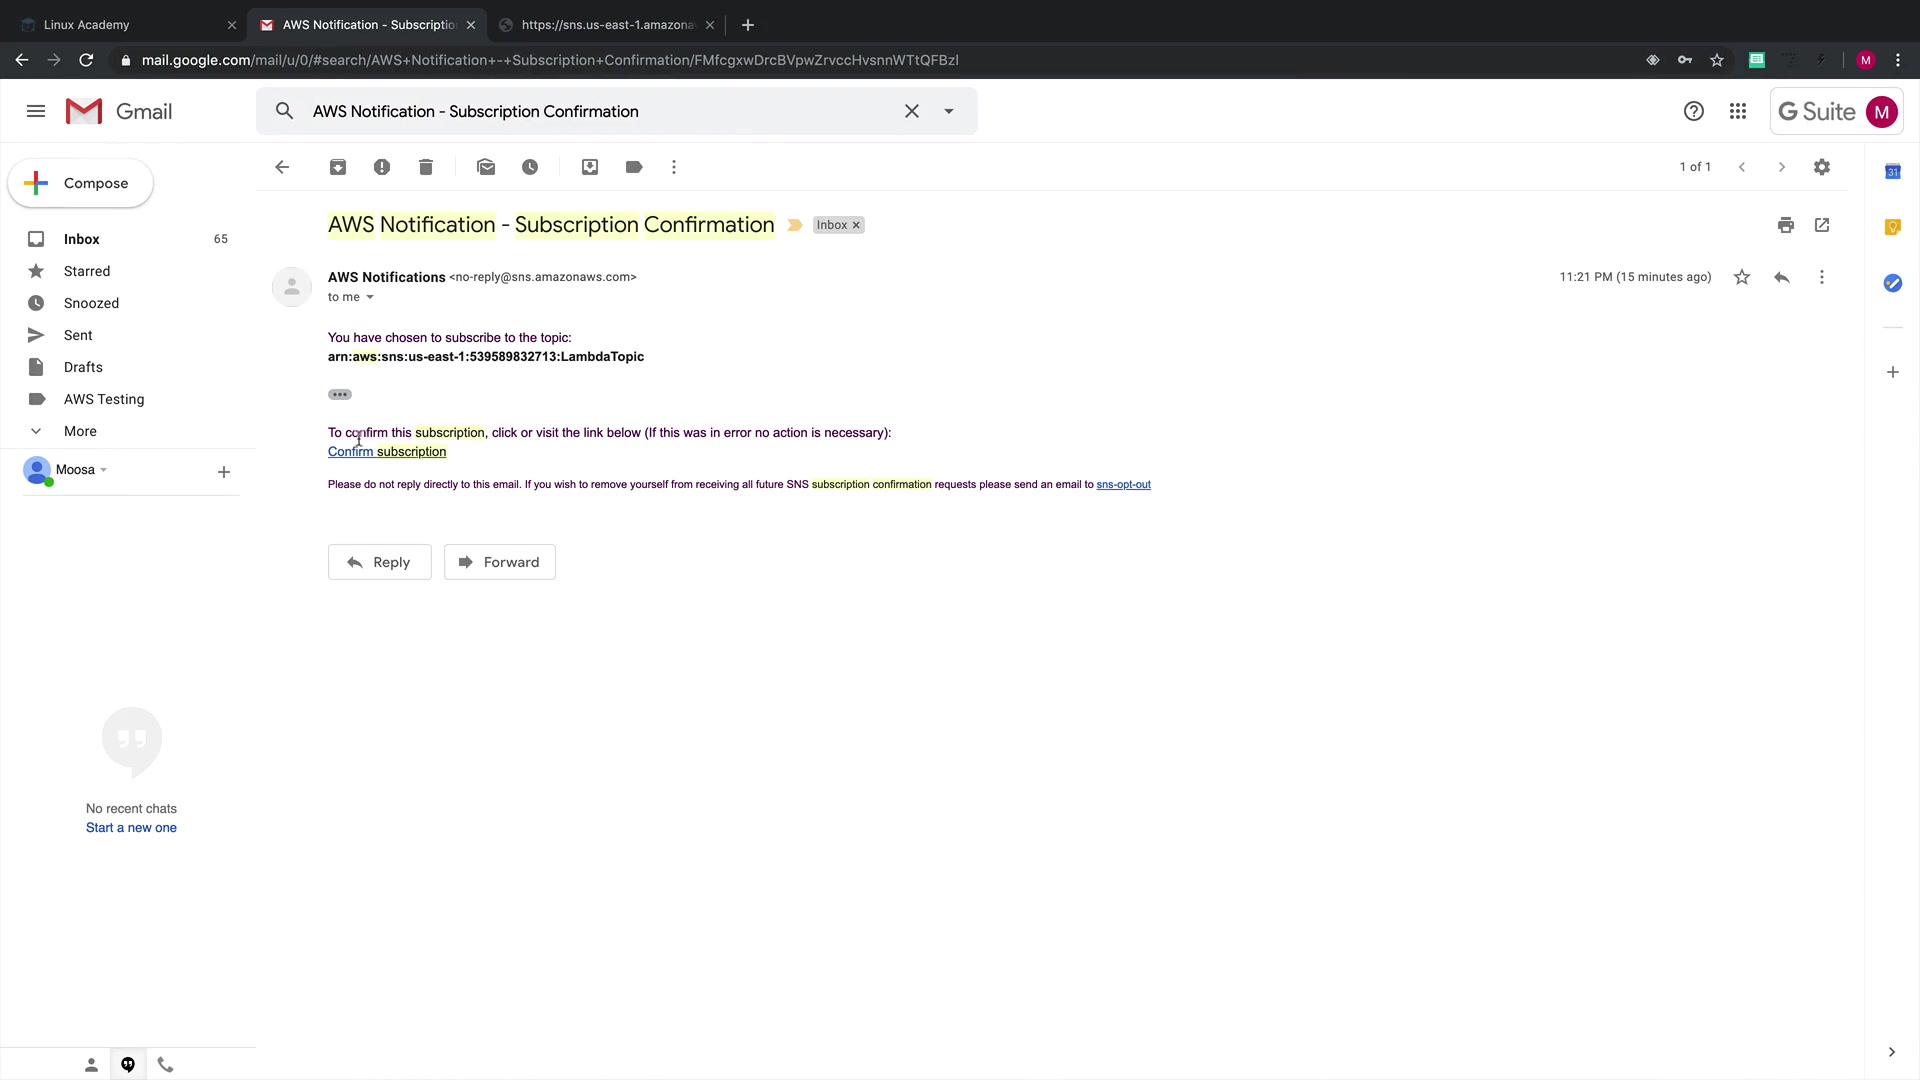Viewport: 1920px width, 1080px height.
Task: Delete this email using trash icon
Action: coord(426,167)
